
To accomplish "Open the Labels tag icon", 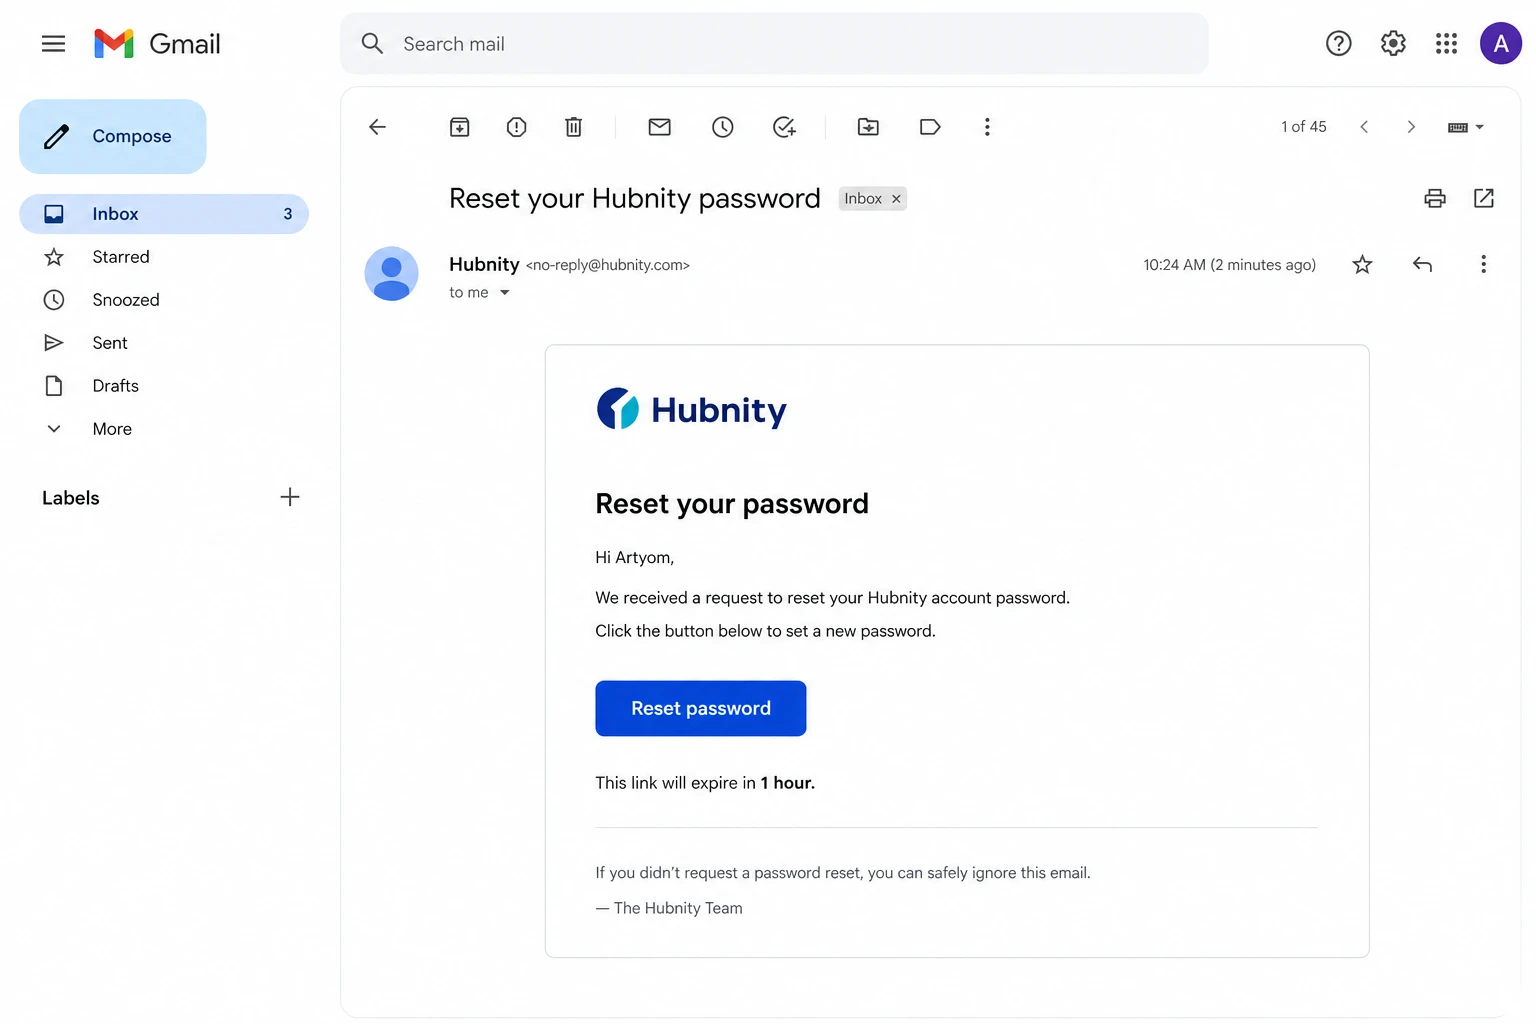I will [x=930, y=127].
